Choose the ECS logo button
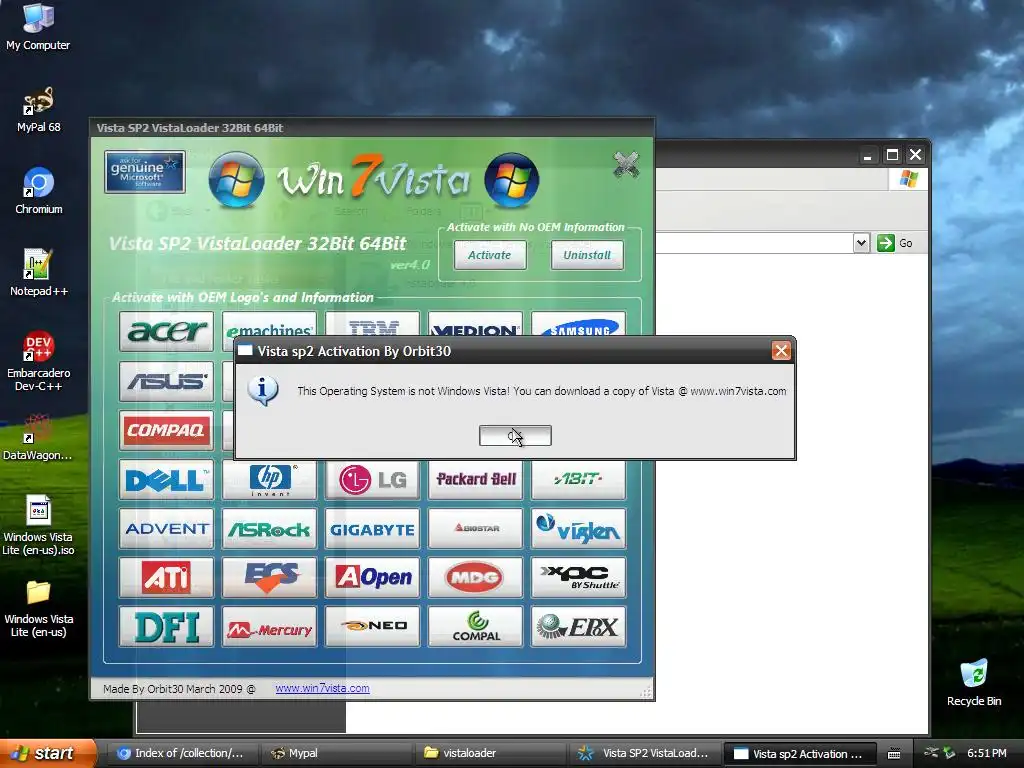 pos(270,577)
